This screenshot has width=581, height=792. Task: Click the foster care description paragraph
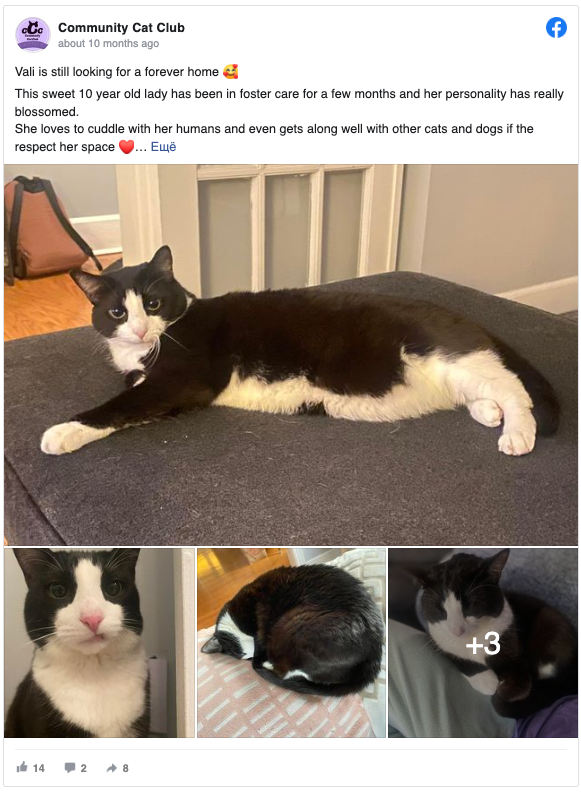point(289,120)
